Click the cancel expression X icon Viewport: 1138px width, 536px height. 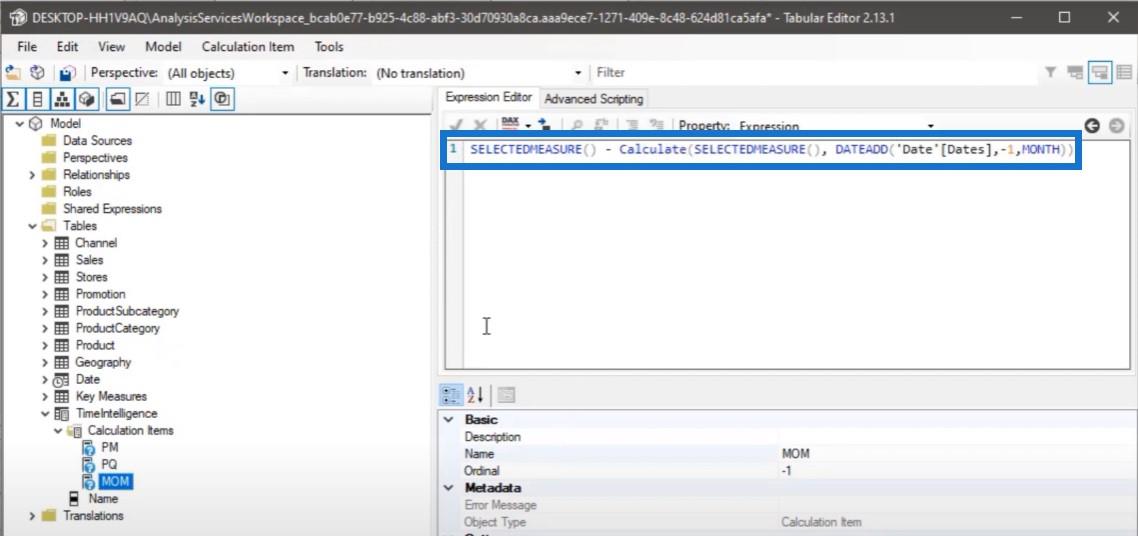tap(480, 125)
